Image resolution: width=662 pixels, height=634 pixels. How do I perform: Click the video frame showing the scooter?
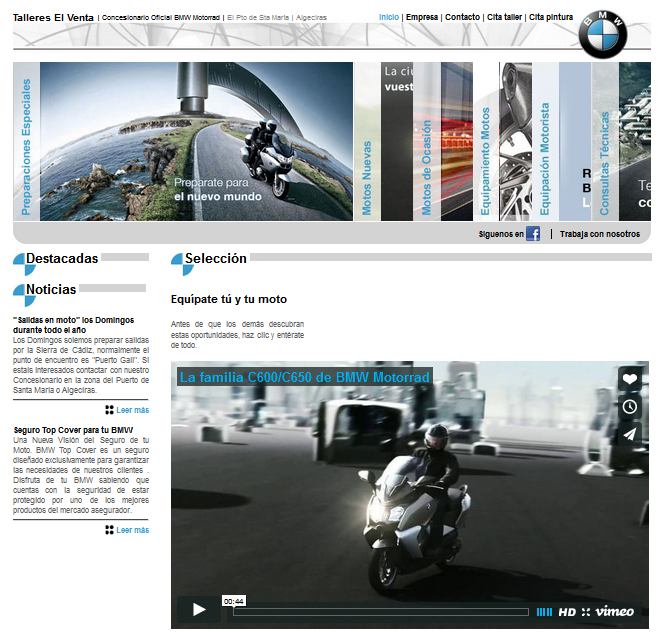click(x=410, y=494)
